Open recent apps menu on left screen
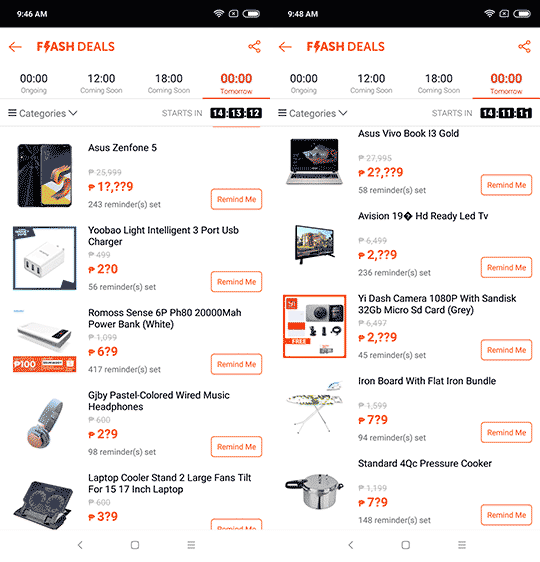Screen dimensions: 540x562 (191, 545)
